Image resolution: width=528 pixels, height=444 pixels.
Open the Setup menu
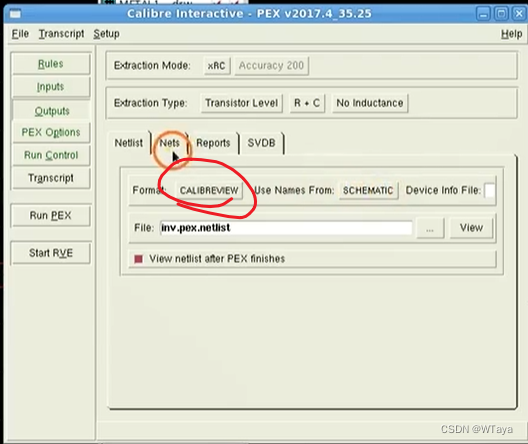[x=106, y=34]
